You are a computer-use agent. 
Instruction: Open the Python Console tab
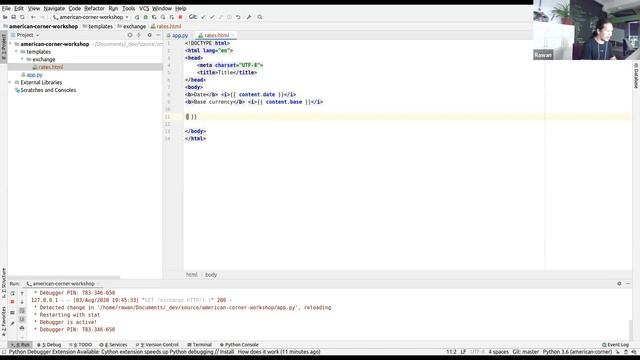tap(239, 345)
